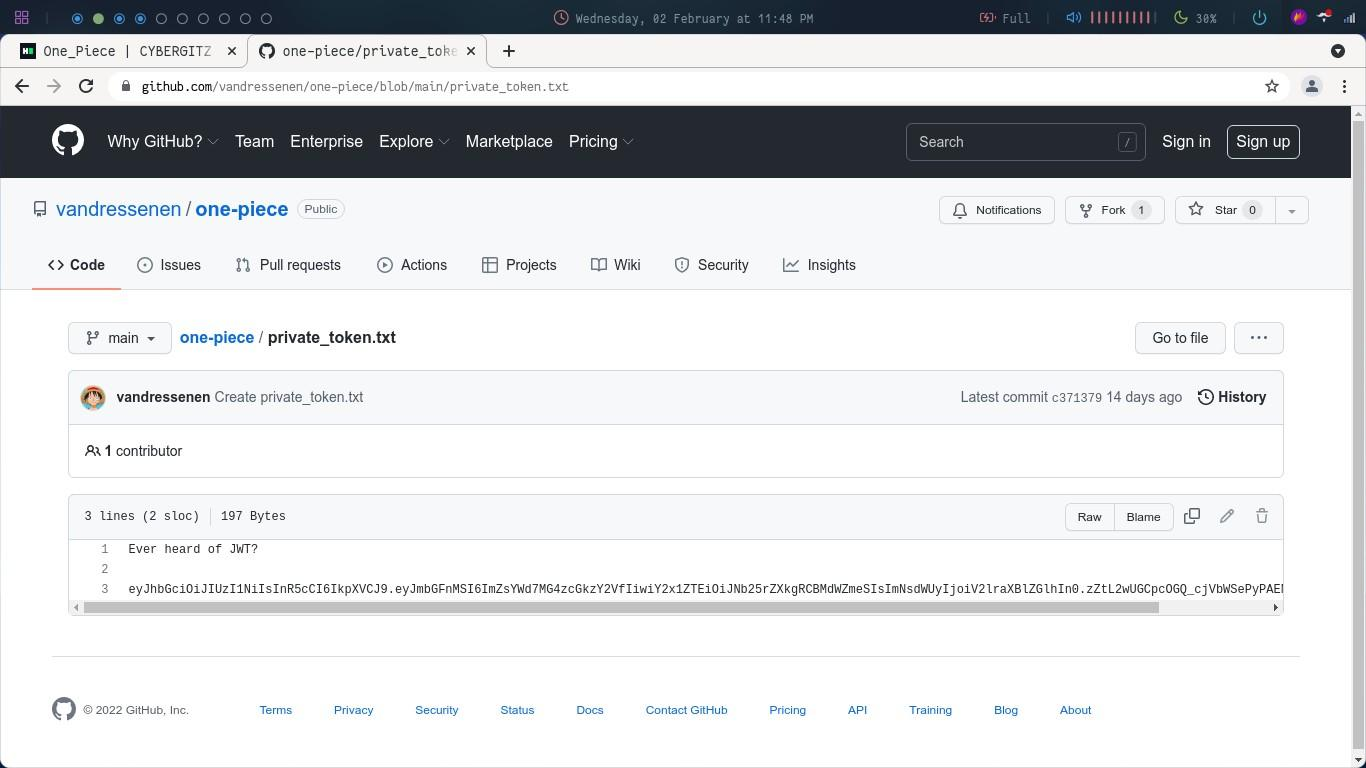Click the clock icon next to the date

(561, 18)
